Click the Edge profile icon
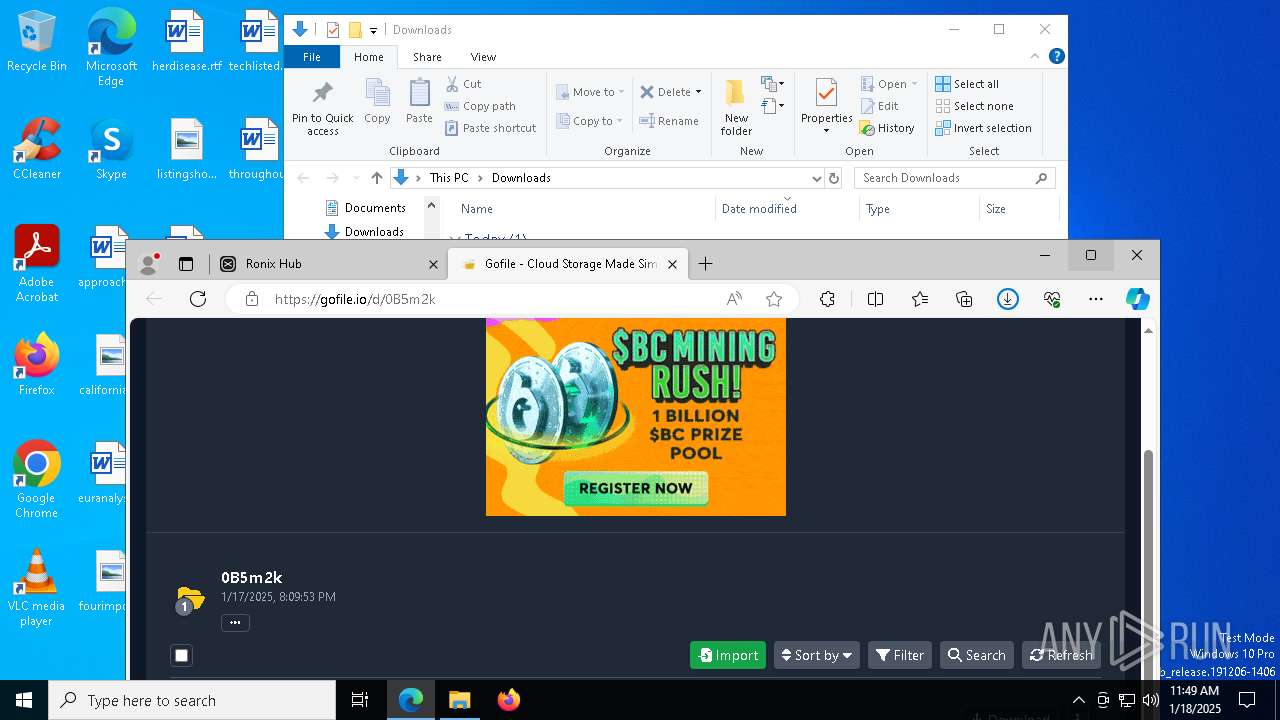Viewport: 1280px width, 720px height. (149, 264)
